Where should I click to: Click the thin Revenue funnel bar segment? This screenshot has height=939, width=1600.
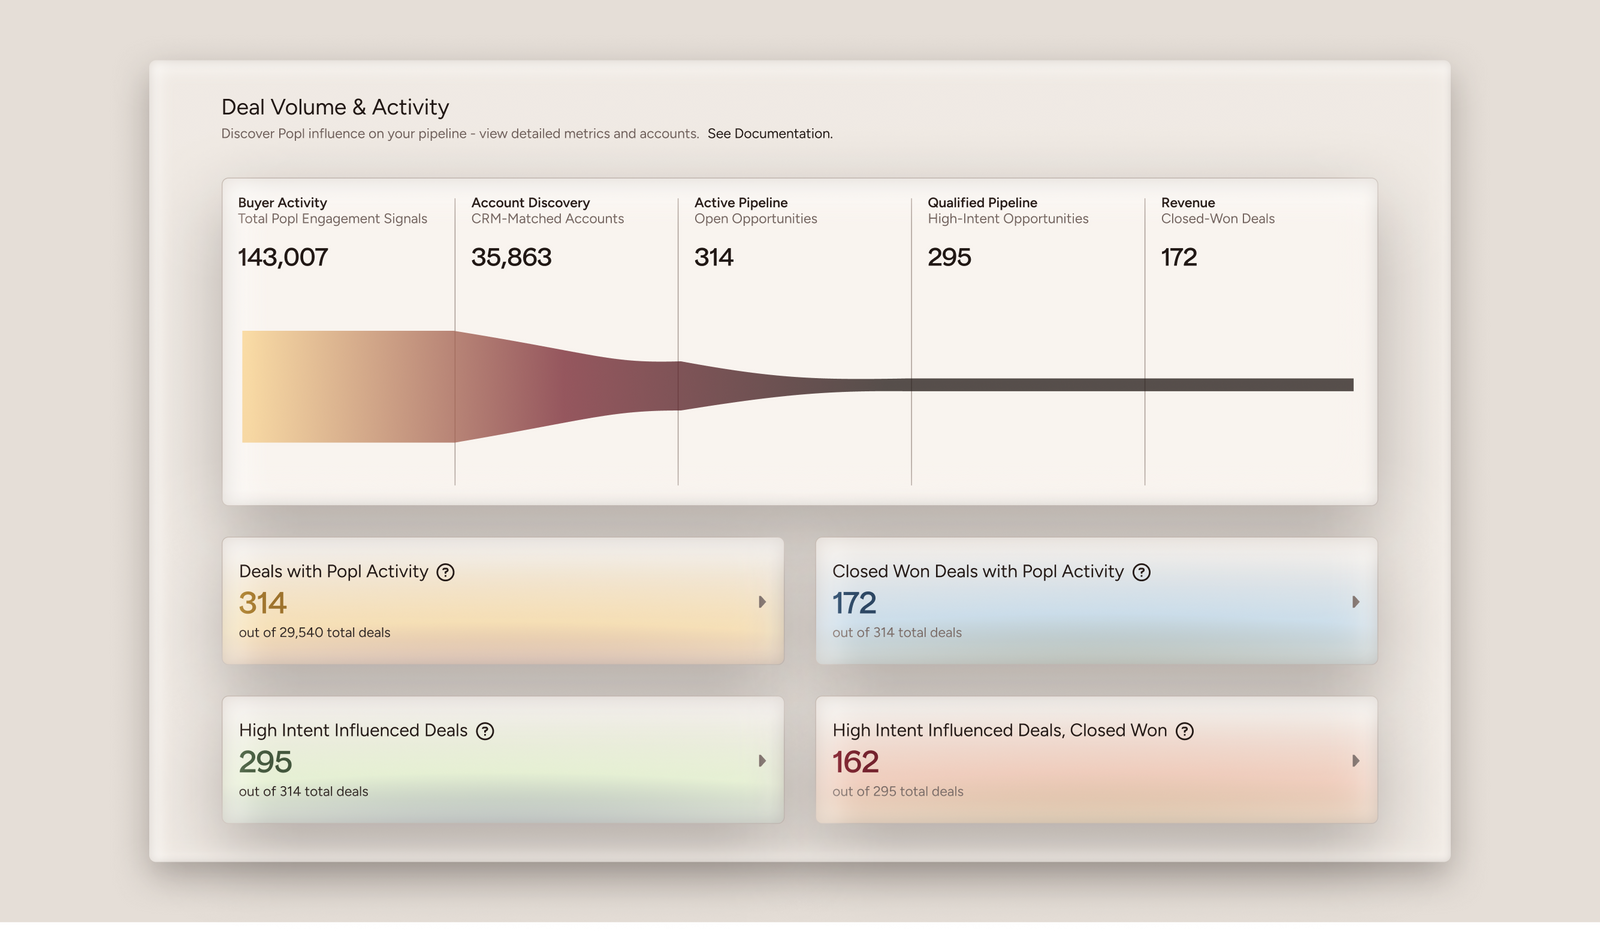tap(1249, 385)
